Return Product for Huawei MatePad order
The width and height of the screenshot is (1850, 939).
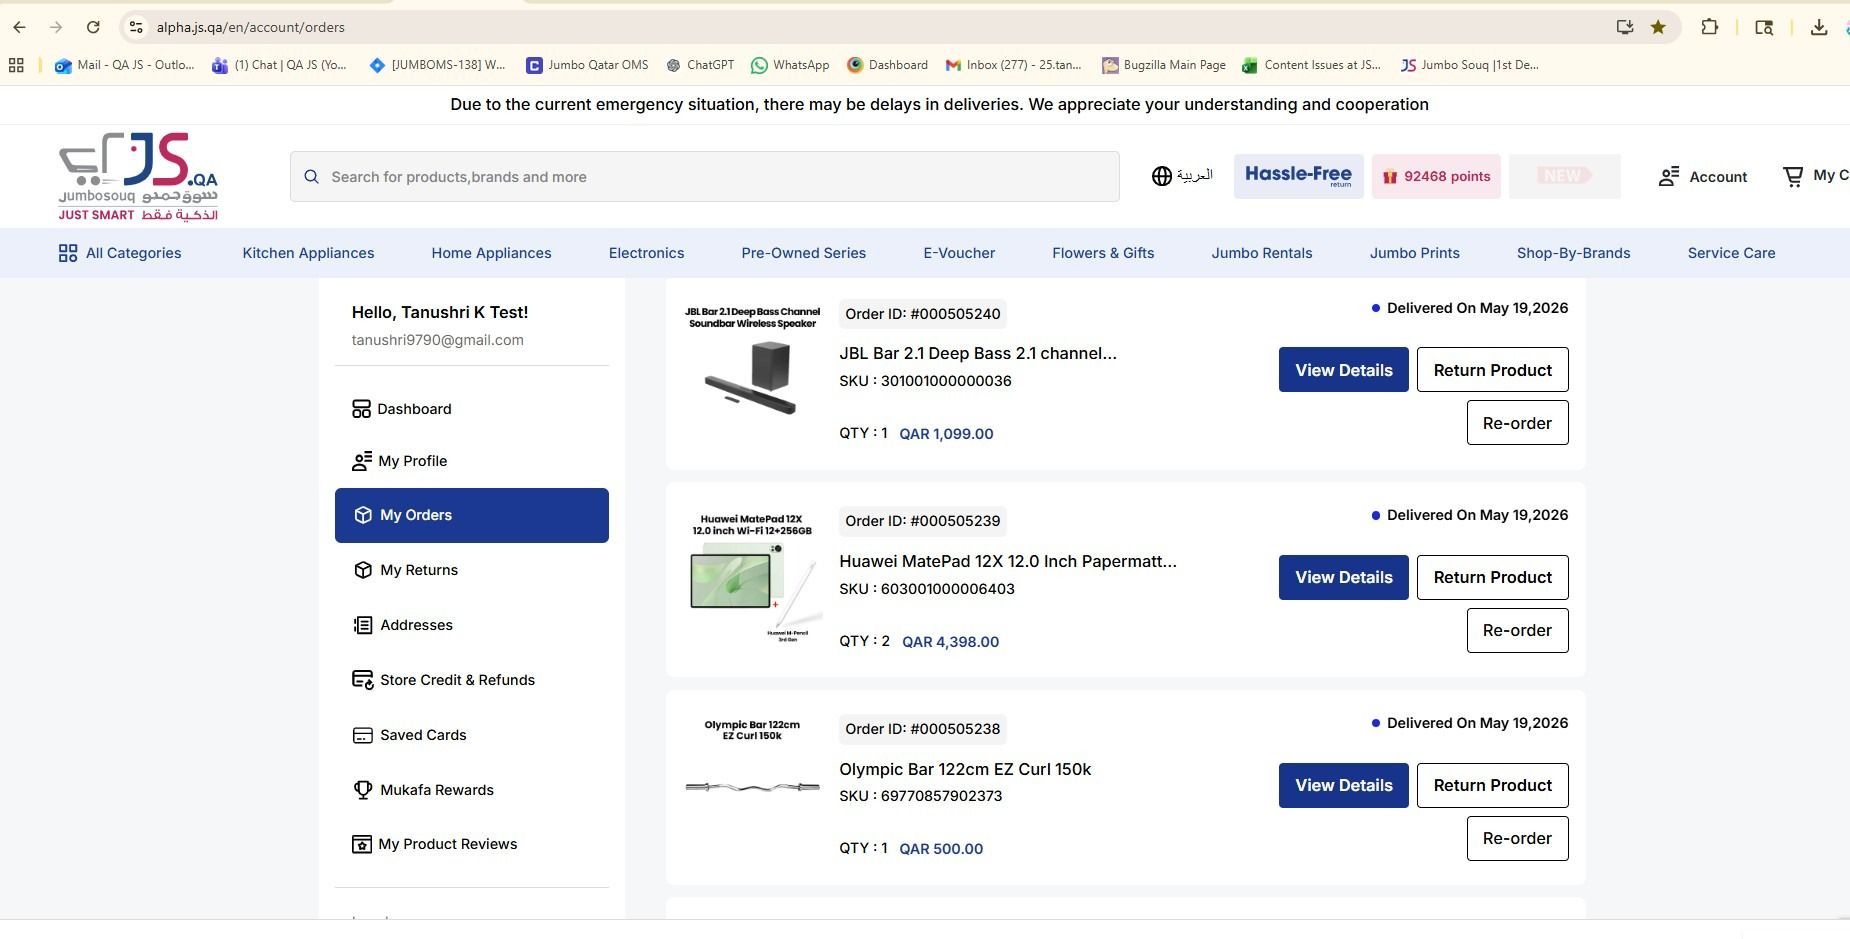click(1492, 577)
